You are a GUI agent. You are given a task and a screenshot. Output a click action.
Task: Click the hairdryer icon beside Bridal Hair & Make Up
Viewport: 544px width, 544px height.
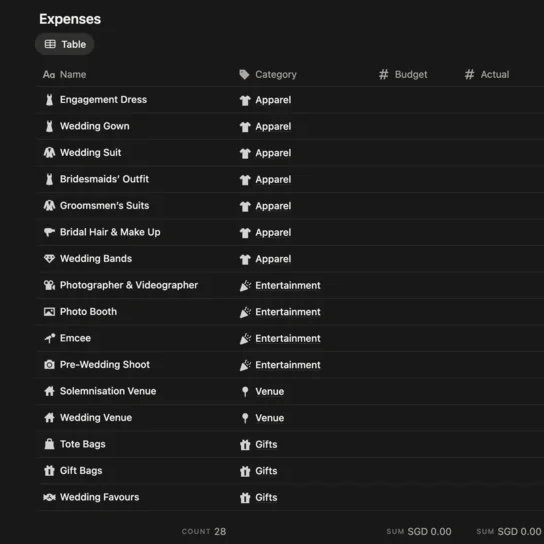[49, 232]
